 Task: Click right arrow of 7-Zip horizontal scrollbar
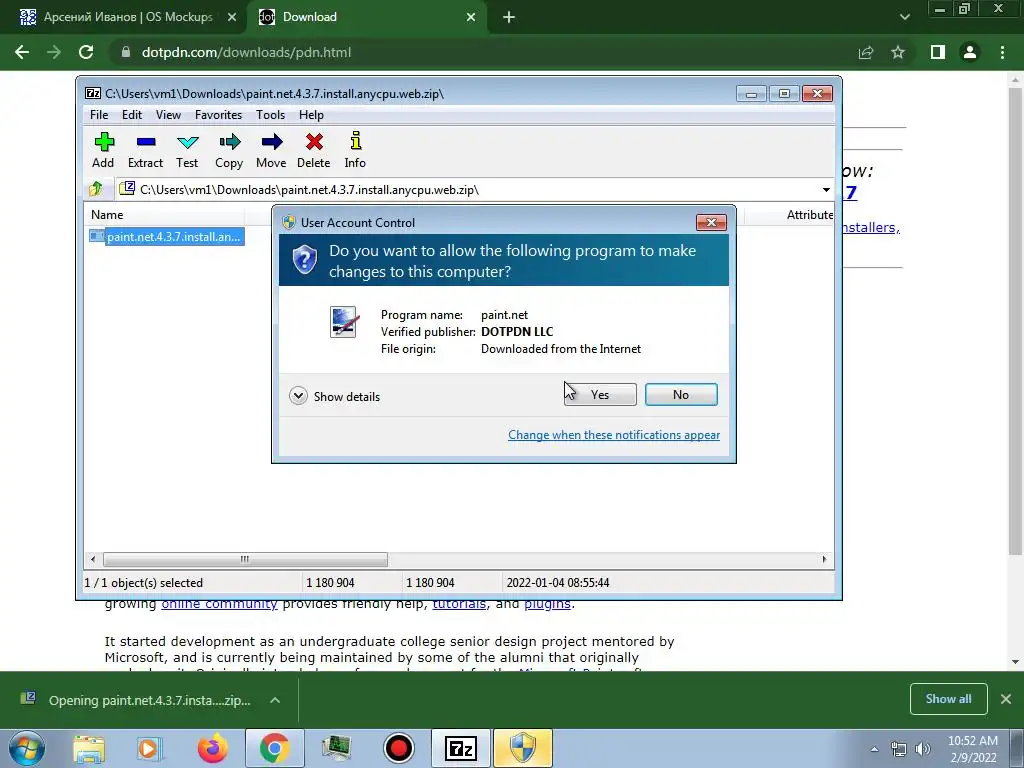(824, 559)
